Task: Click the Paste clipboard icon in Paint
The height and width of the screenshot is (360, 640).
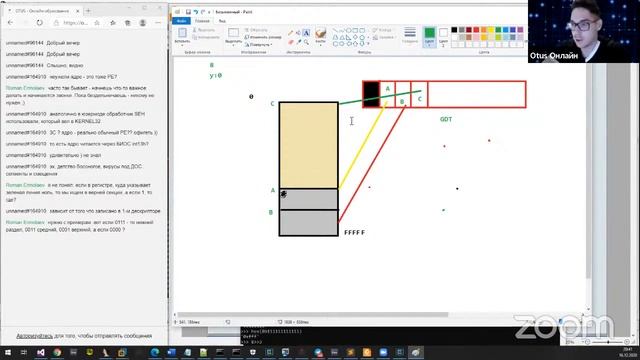Action: (182, 33)
